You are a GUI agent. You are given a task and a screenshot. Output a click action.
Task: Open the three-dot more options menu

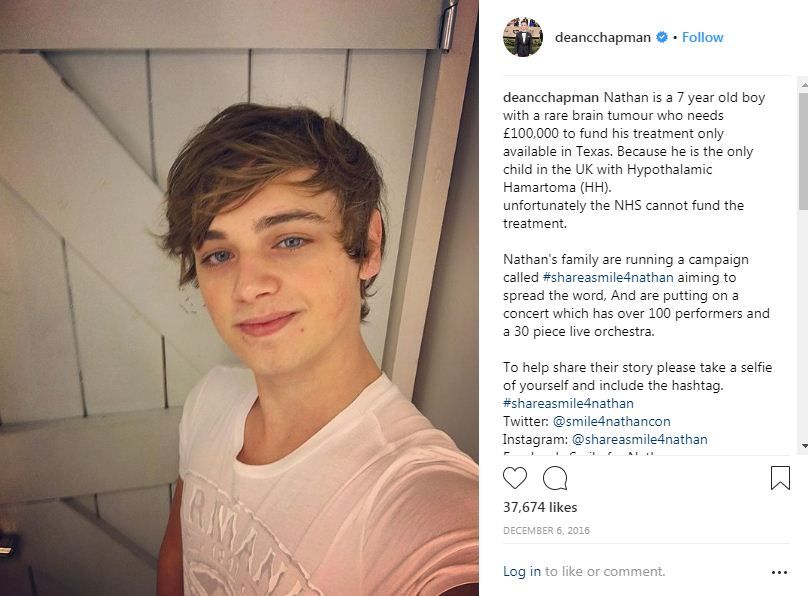(779, 572)
